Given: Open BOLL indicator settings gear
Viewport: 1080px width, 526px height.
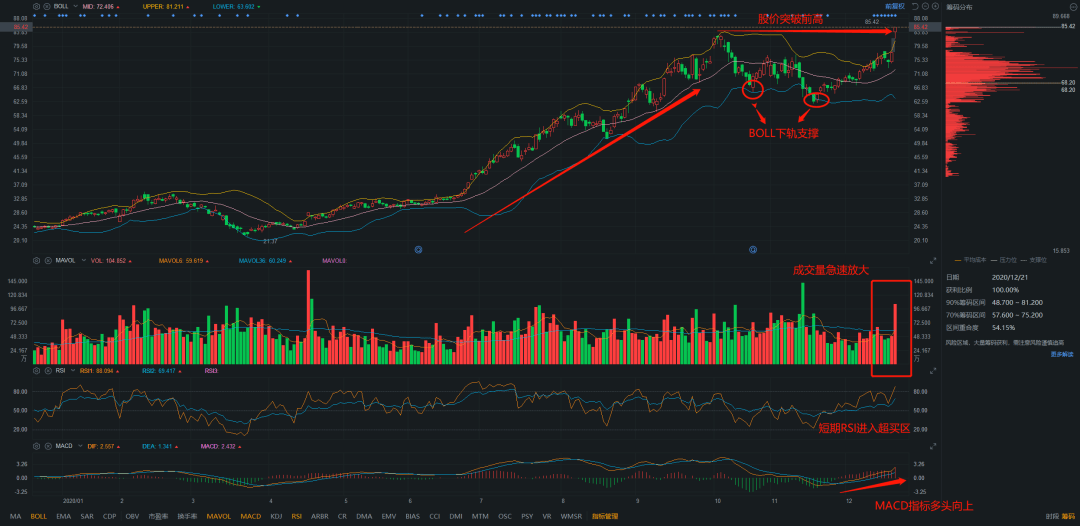Looking at the screenshot, I should (x=36, y=6).
